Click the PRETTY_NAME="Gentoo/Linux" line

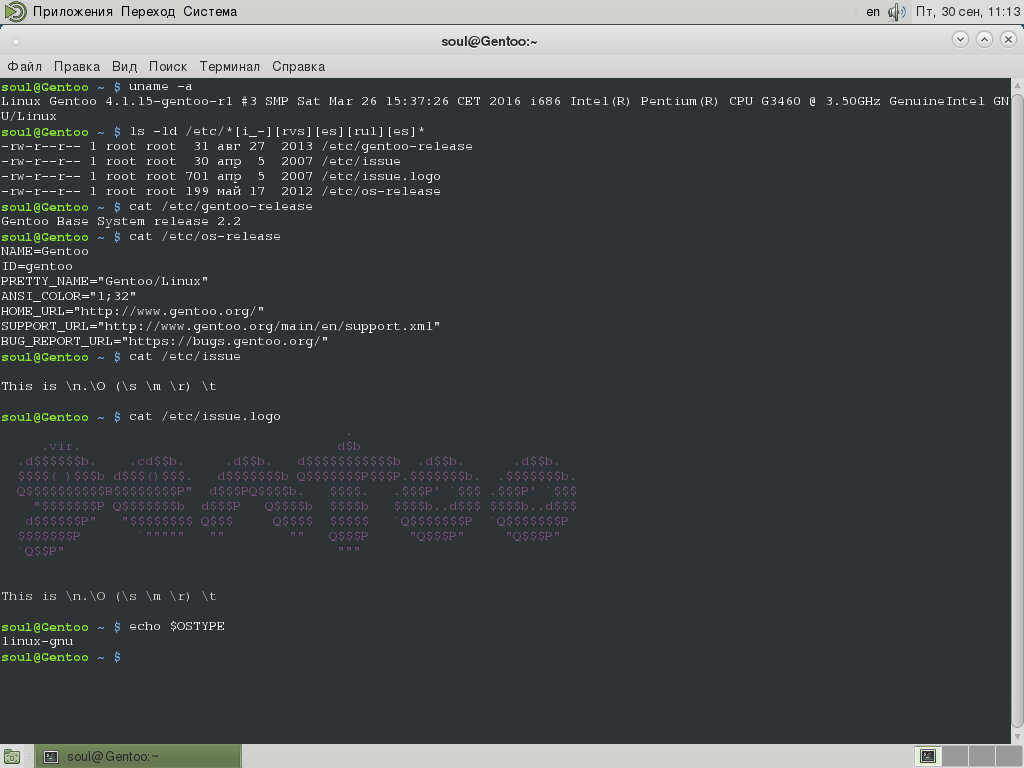pos(104,281)
